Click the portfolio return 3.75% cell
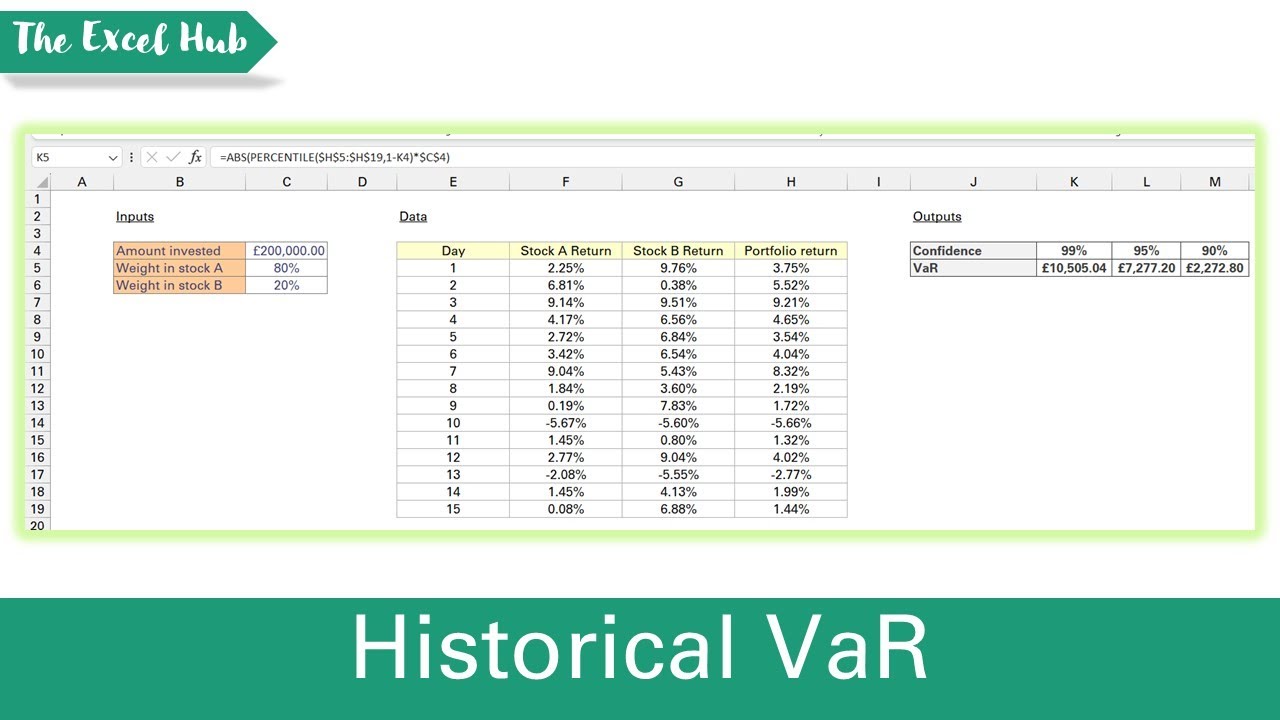The image size is (1280, 720). click(791, 268)
